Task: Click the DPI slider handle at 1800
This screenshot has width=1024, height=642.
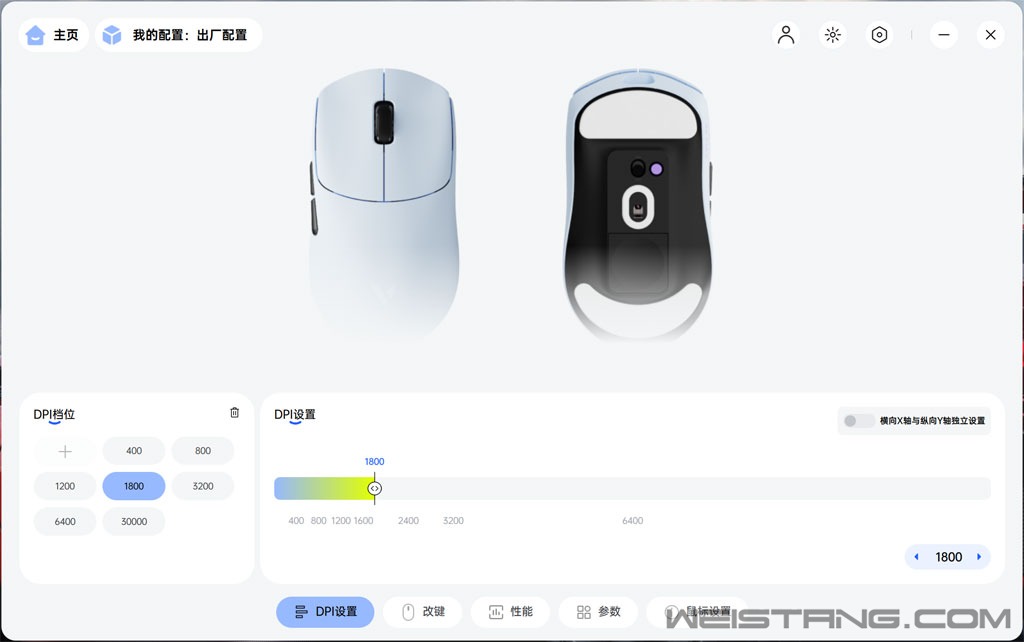Action: [x=374, y=489]
